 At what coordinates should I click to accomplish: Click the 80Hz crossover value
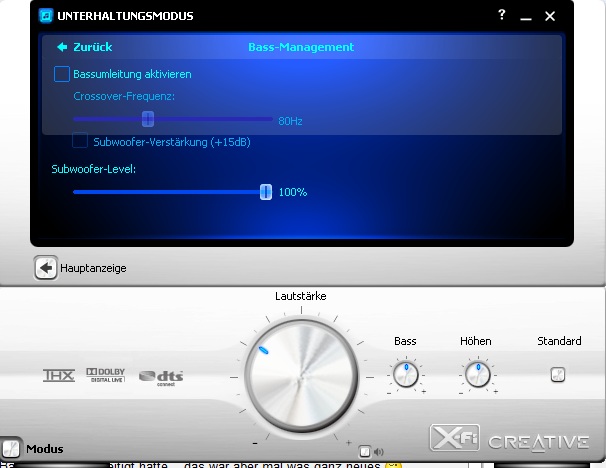coord(290,121)
